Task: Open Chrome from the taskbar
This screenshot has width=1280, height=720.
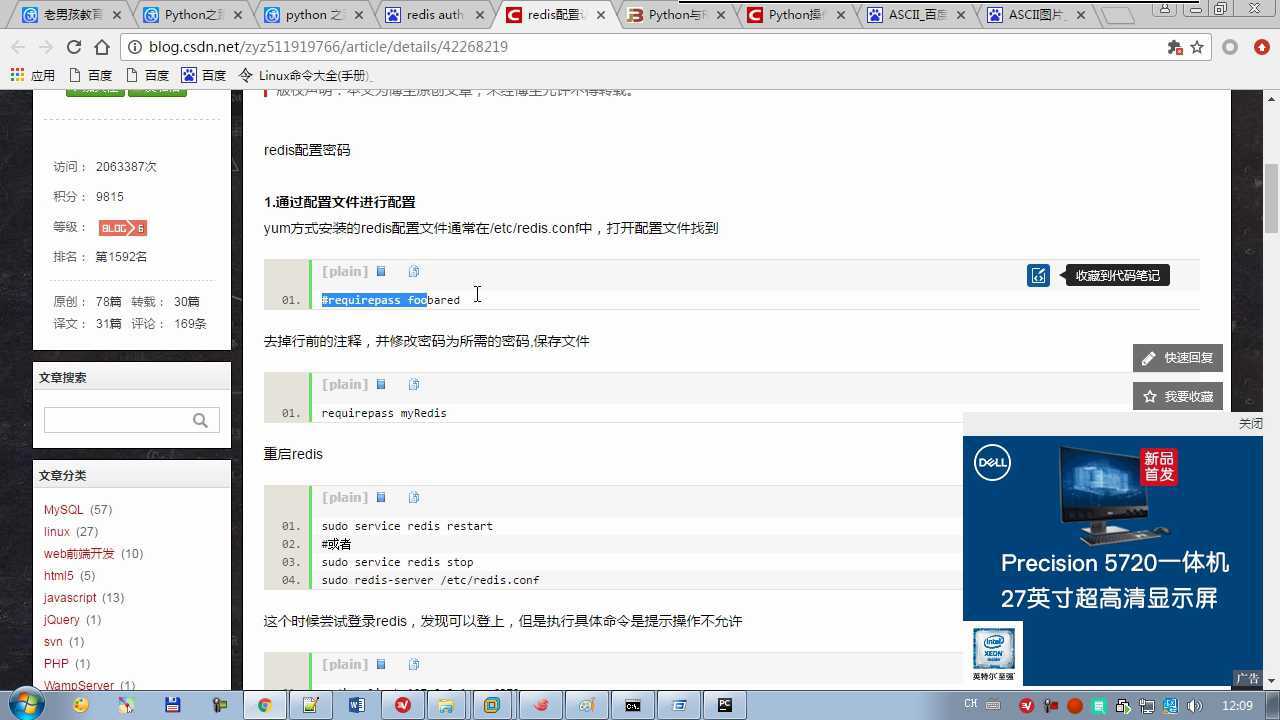Action: (264, 705)
